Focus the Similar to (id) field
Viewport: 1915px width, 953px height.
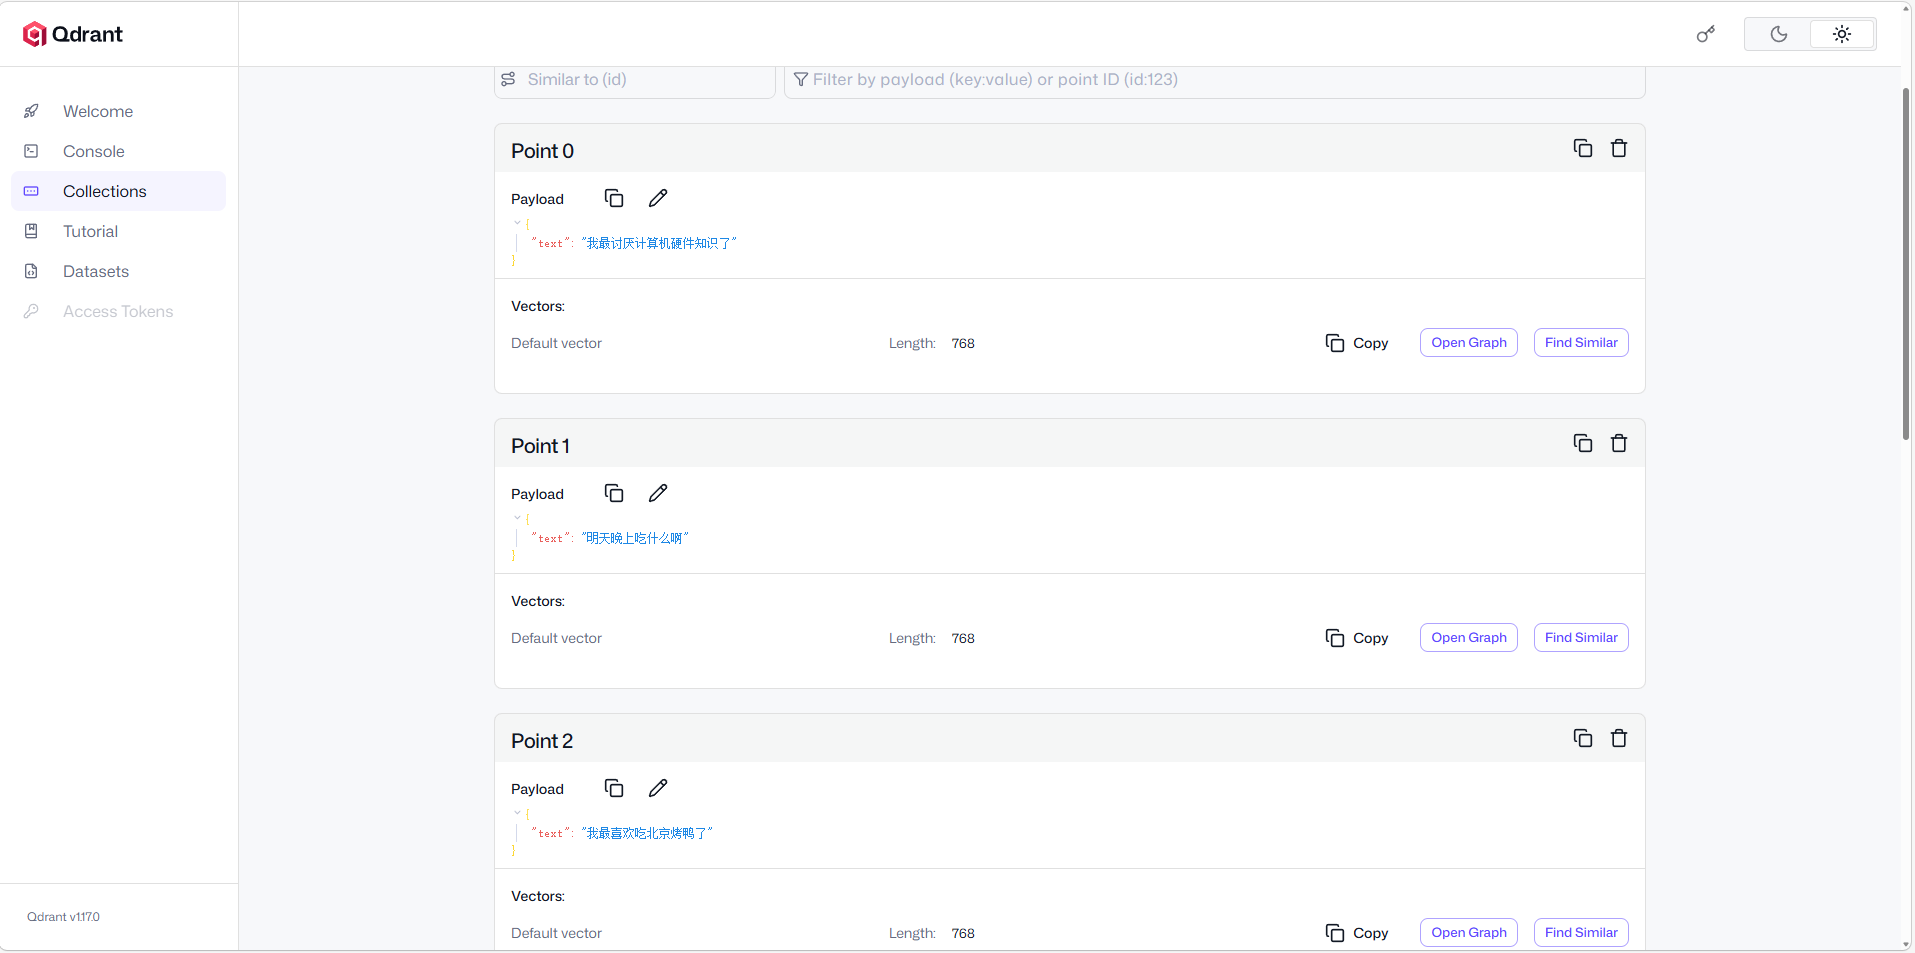click(635, 80)
